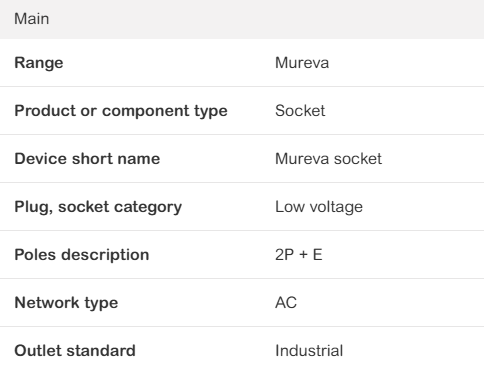Click the Range table row

(x=242, y=63)
